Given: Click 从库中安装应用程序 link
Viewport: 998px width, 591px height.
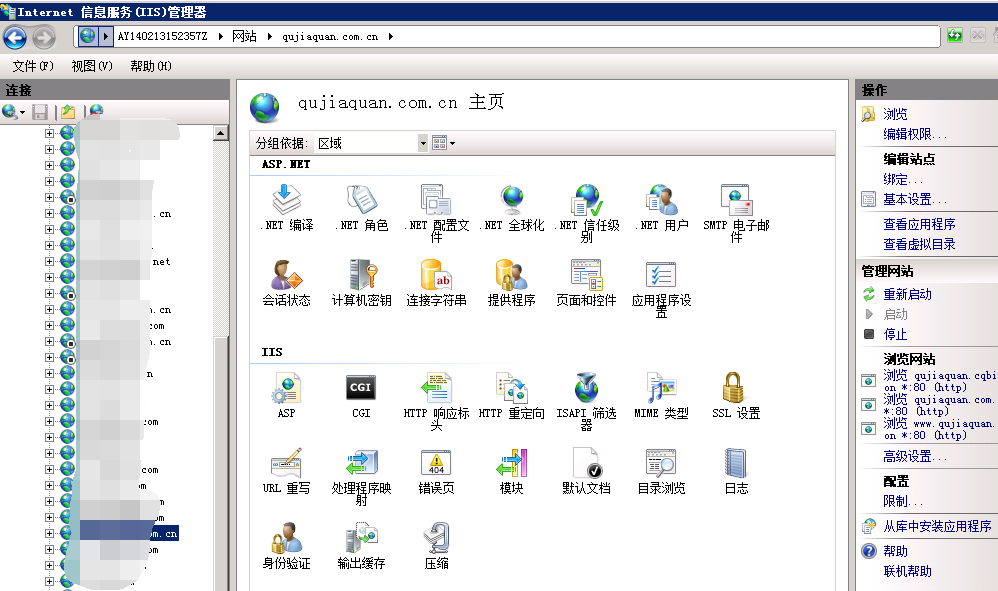Looking at the screenshot, I should click(x=937, y=527).
